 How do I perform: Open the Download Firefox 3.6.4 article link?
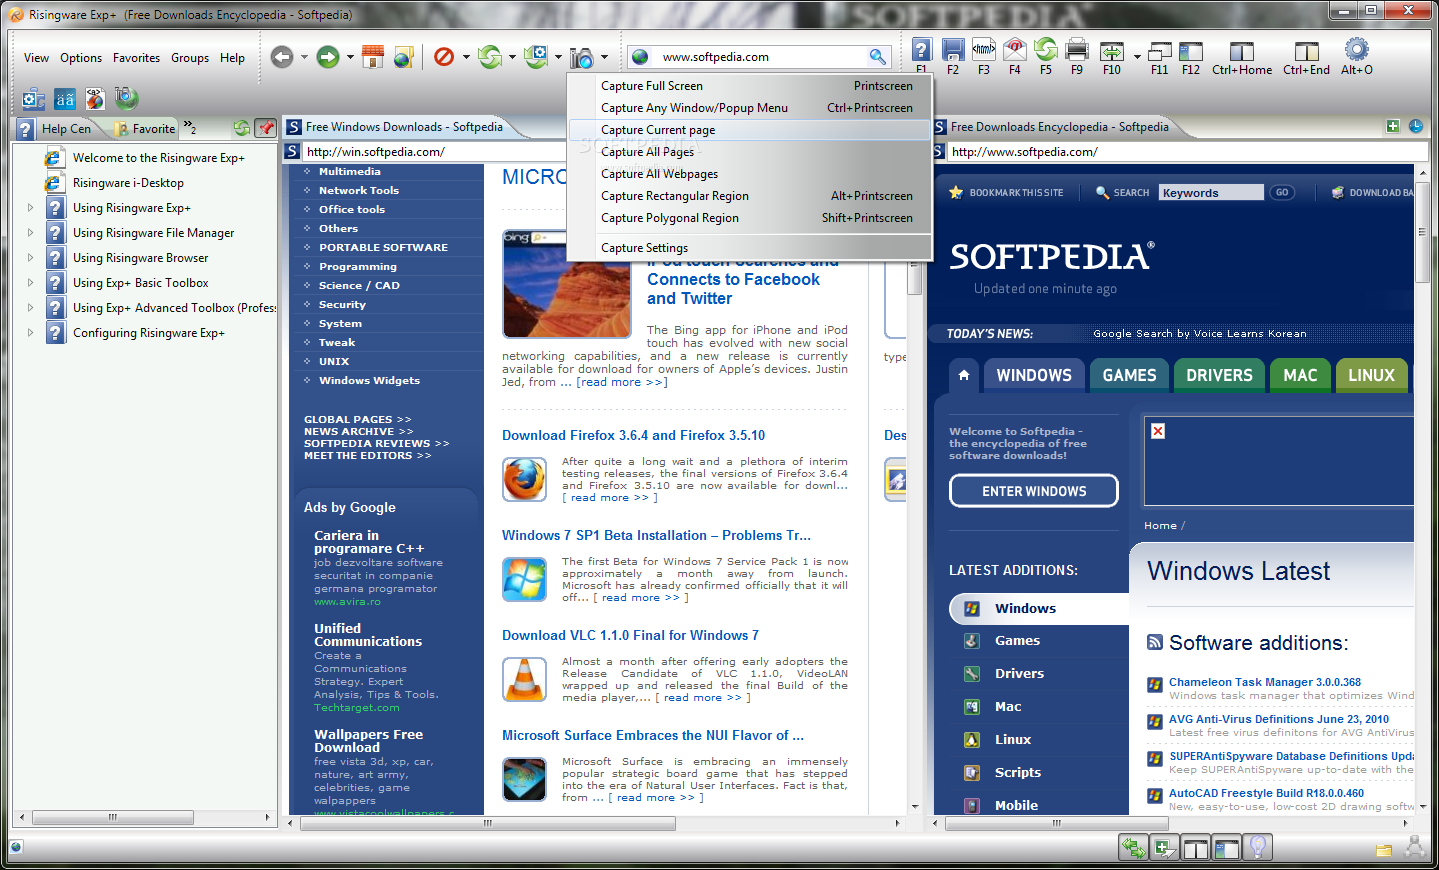point(633,435)
